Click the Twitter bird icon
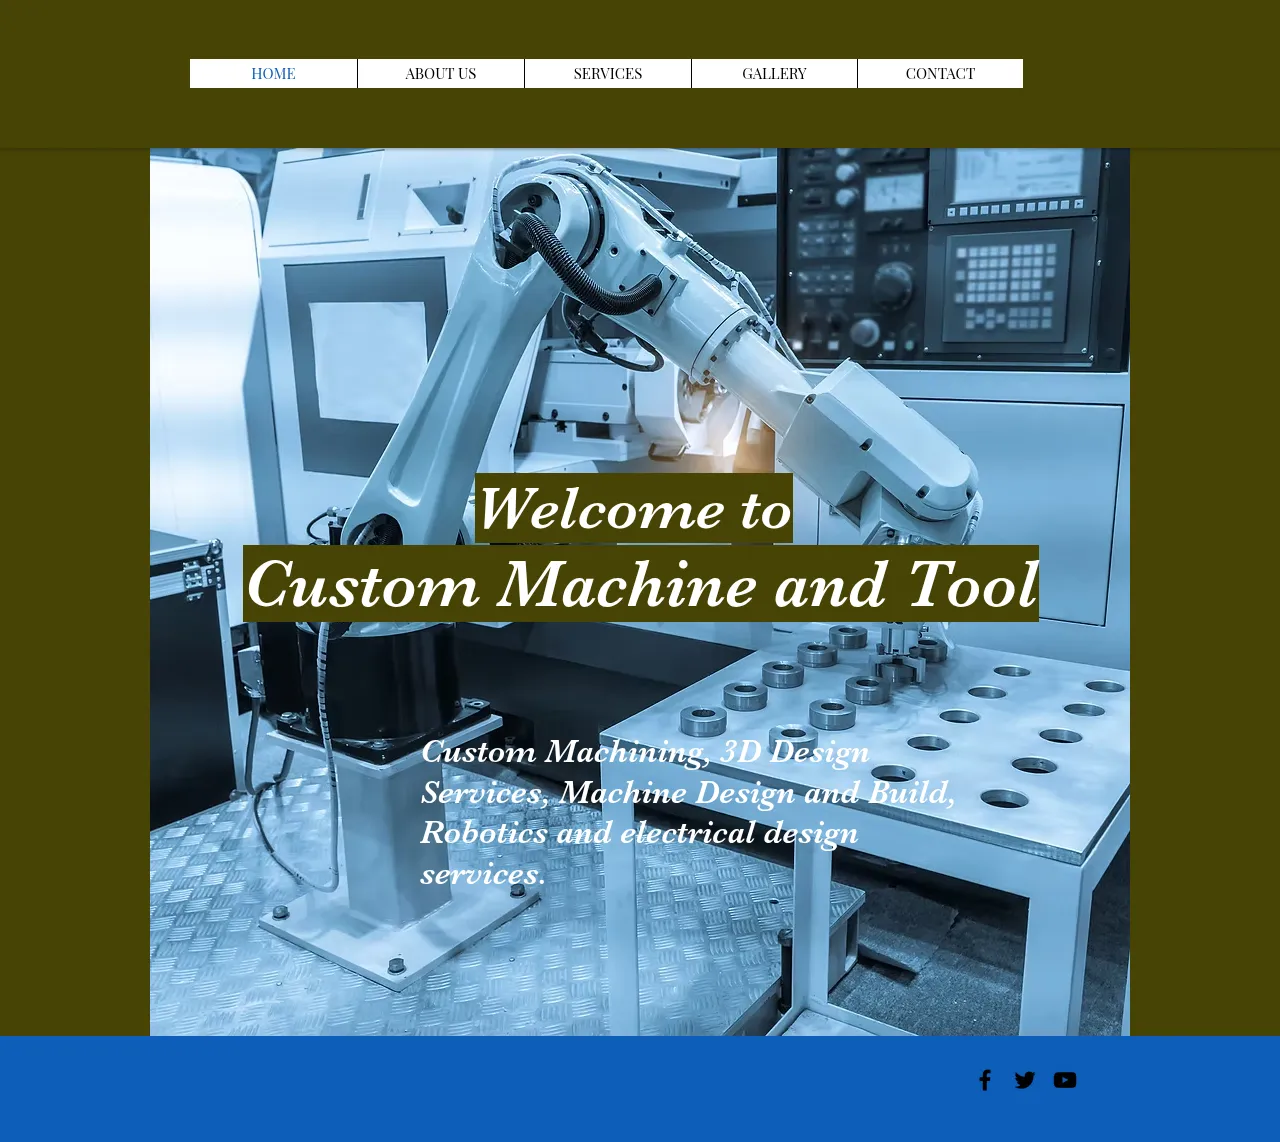 pos(1025,1080)
